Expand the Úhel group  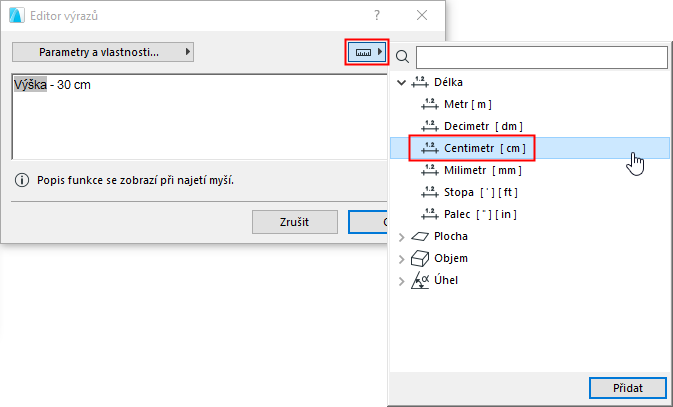(402, 280)
